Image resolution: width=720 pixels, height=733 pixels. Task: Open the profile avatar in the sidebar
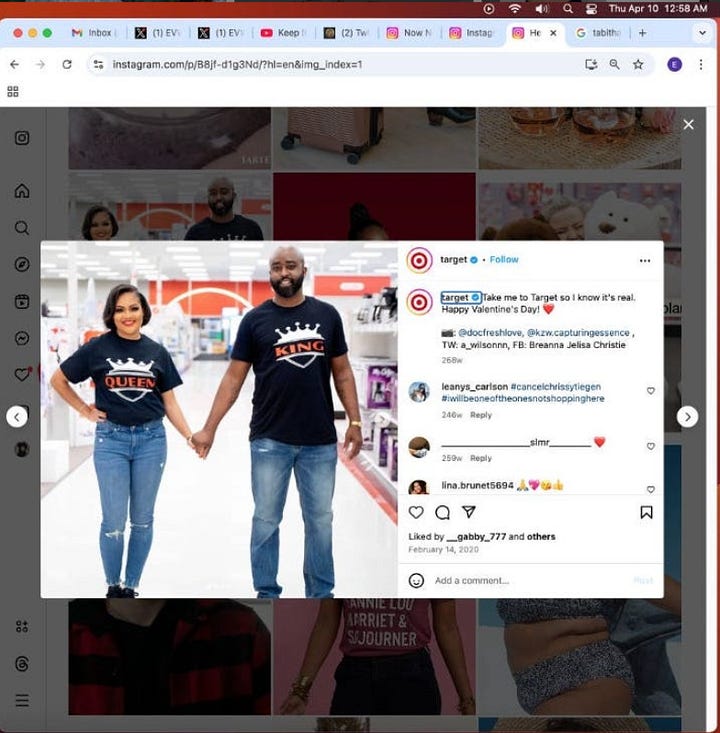tap(22, 449)
